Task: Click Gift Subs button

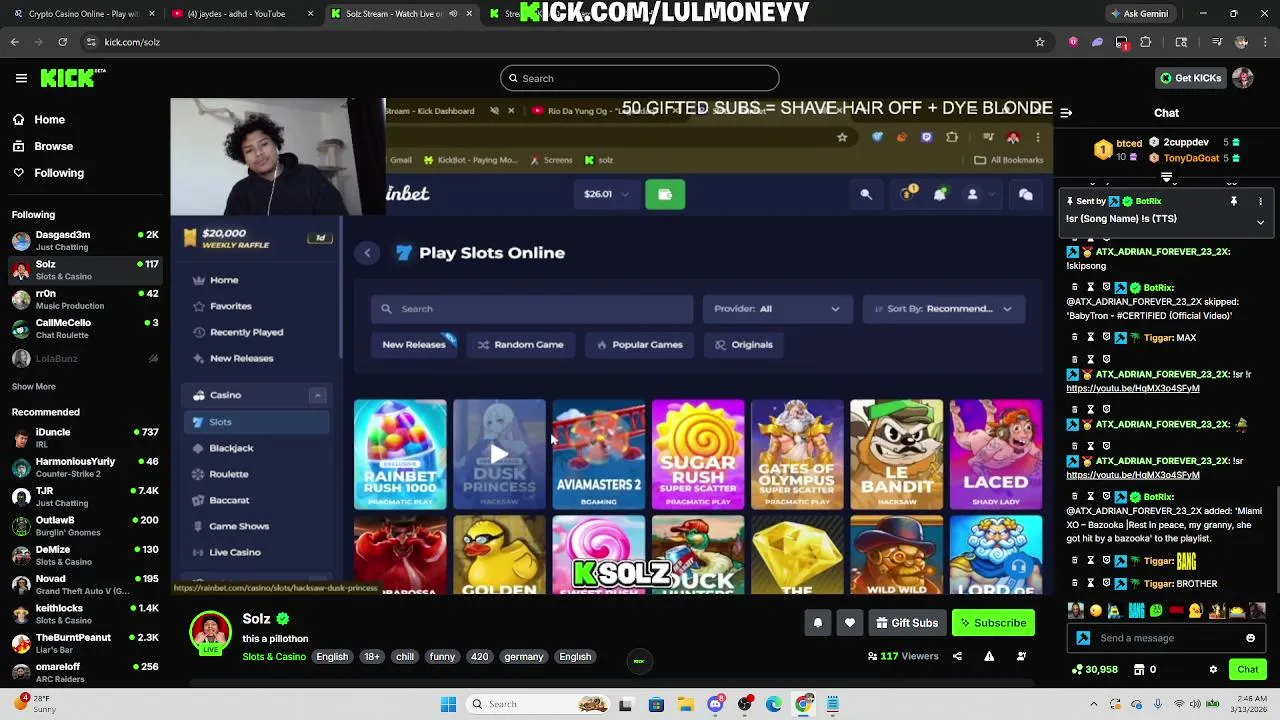Action: [906, 623]
